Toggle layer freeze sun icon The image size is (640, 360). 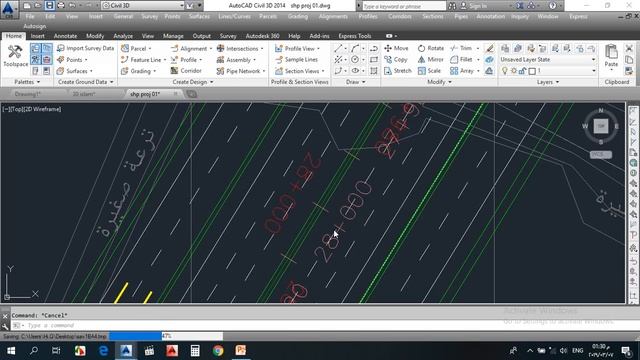514,71
